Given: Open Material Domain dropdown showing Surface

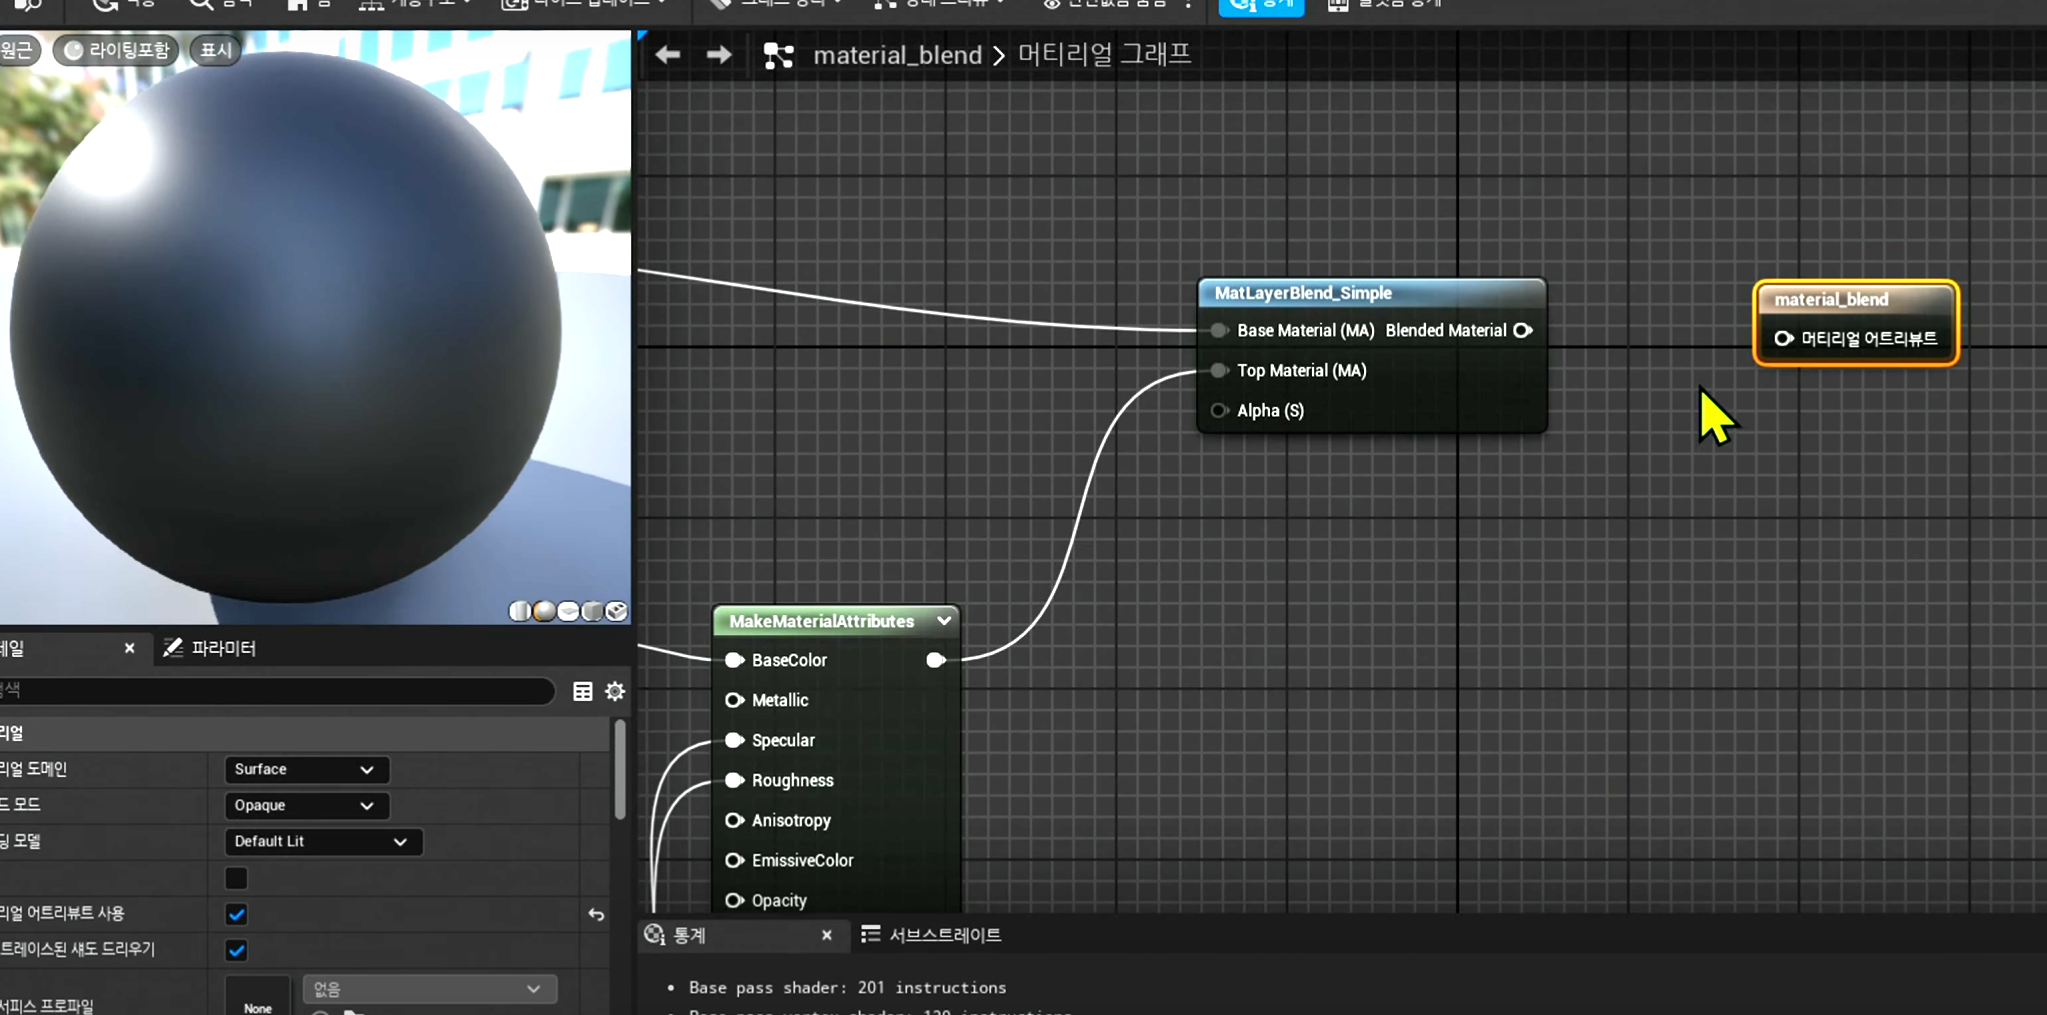Looking at the screenshot, I should (305, 769).
